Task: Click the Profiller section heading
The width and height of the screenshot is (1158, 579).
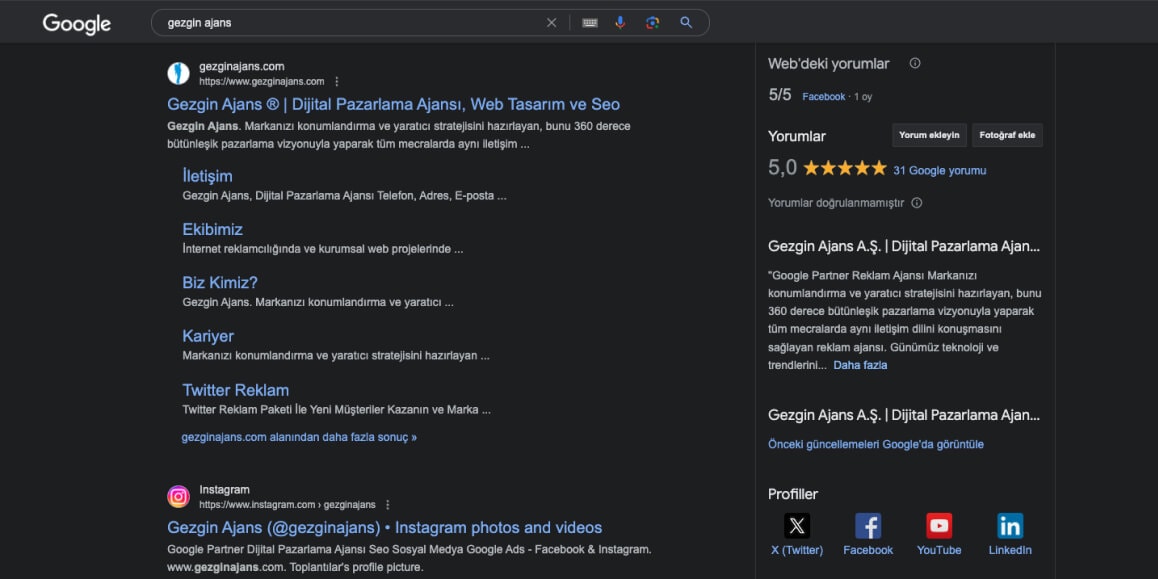Action: (x=793, y=494)
